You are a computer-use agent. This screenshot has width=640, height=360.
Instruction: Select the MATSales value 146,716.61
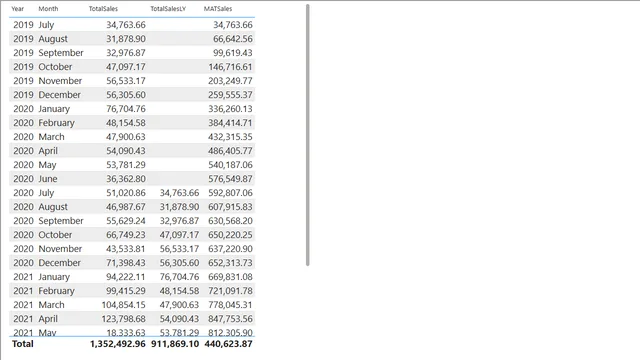pos(230,67)
